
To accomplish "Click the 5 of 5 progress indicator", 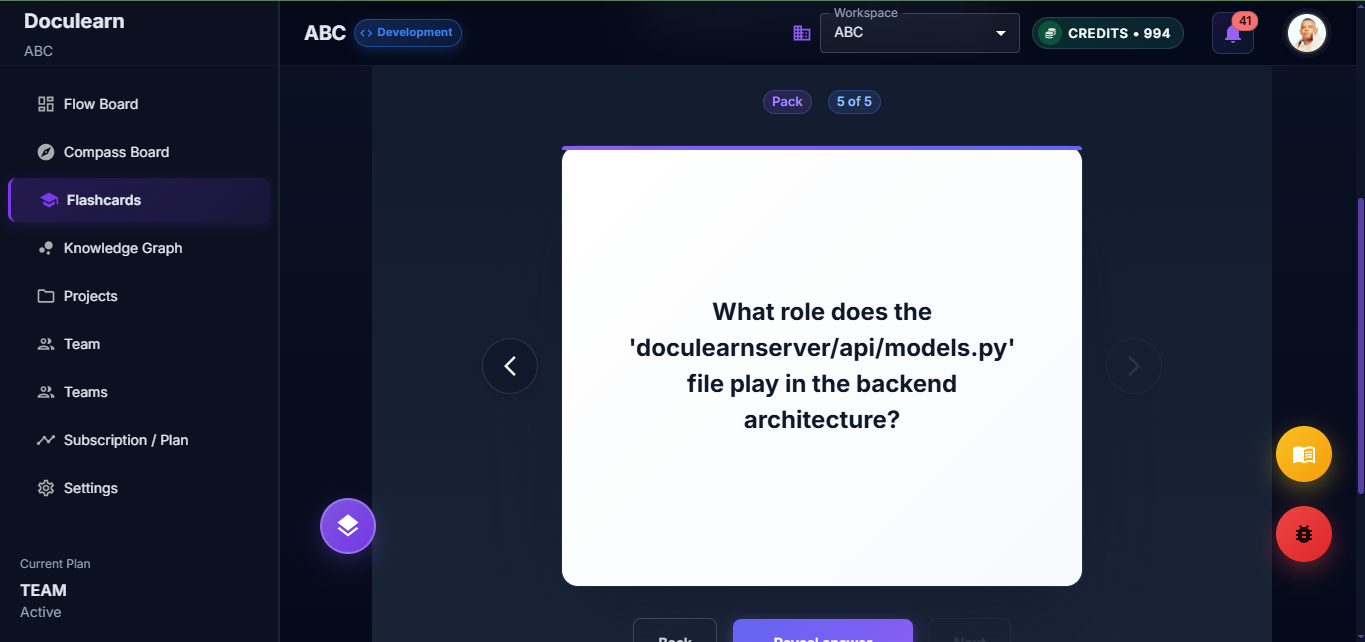I will click(854, 101).
